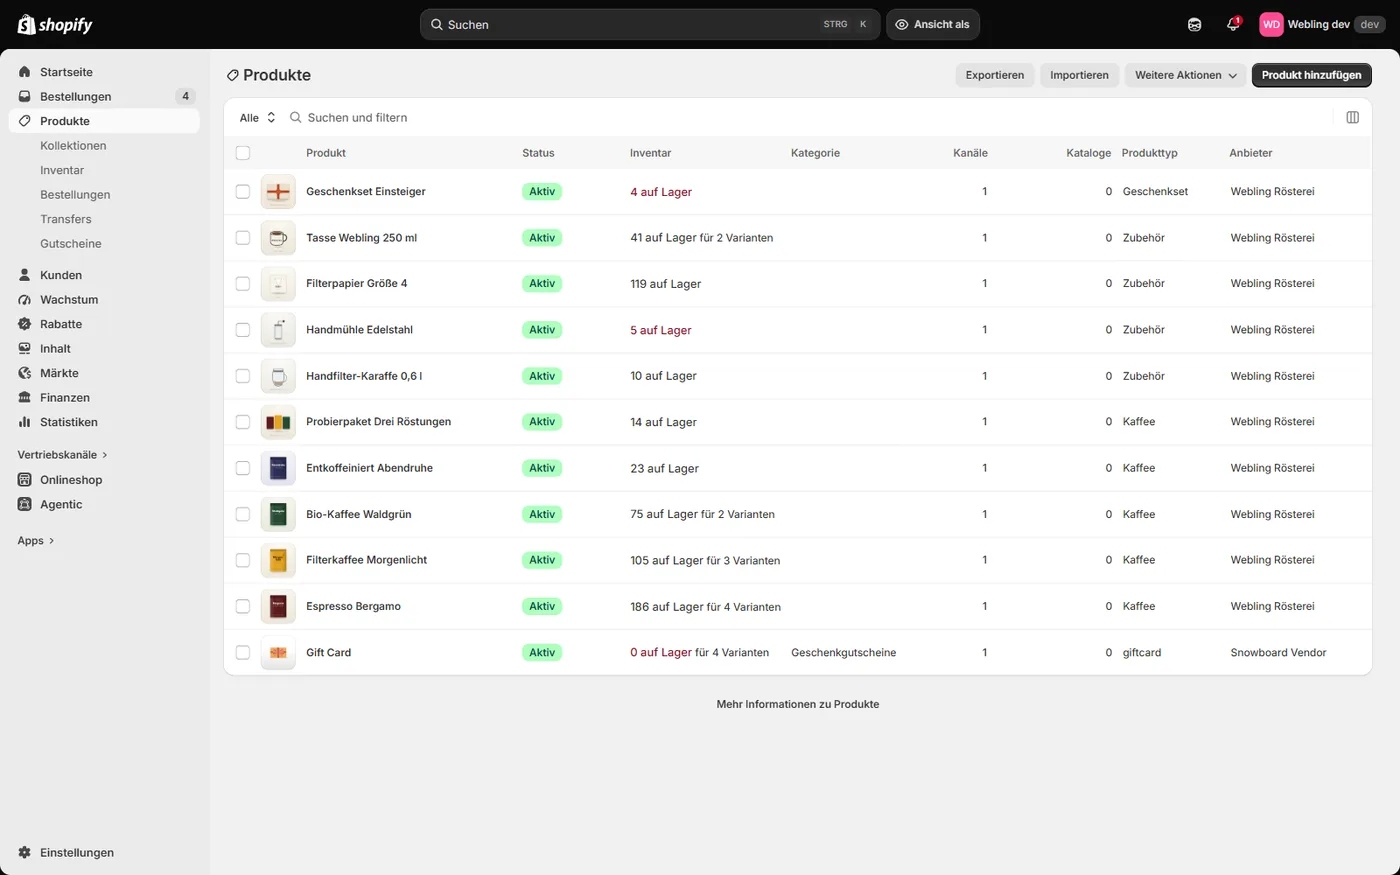Click the Snowboard Vendor cell
This screenshot has width=1400, height=875.
click(x=1278, y=652)
